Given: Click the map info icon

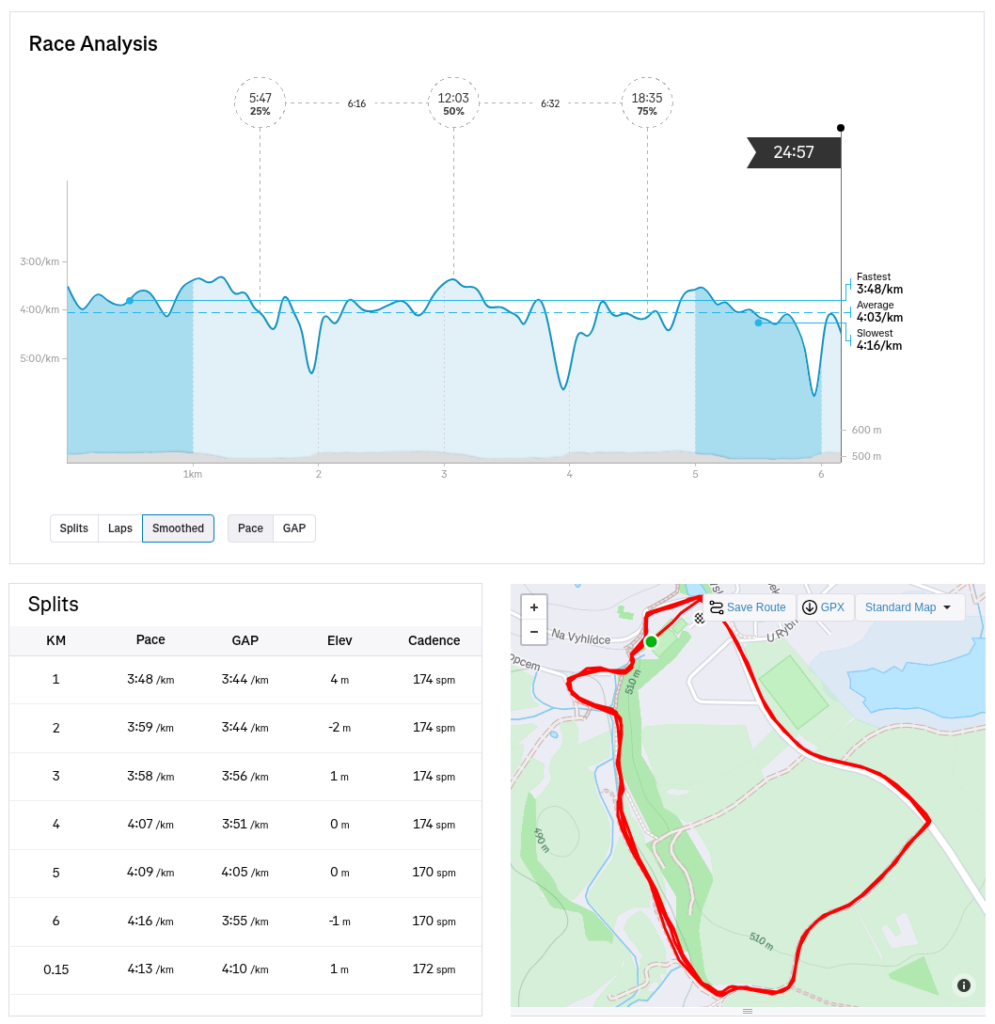Looking at the screenshot, I should click(964, 985).
